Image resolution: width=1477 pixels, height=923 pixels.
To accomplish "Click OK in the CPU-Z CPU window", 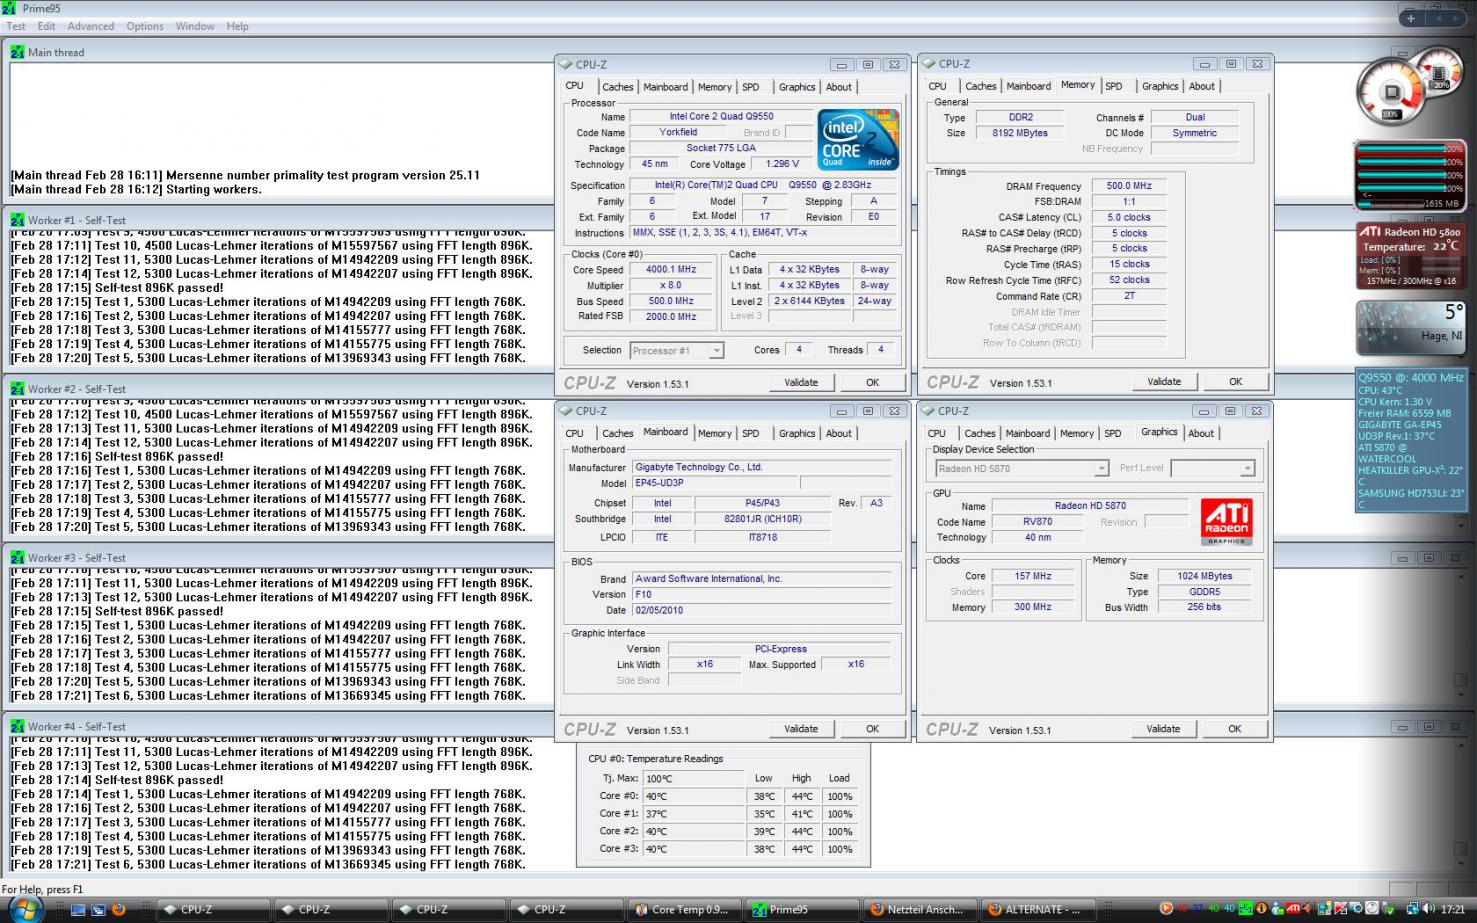I will coord(872,382).
